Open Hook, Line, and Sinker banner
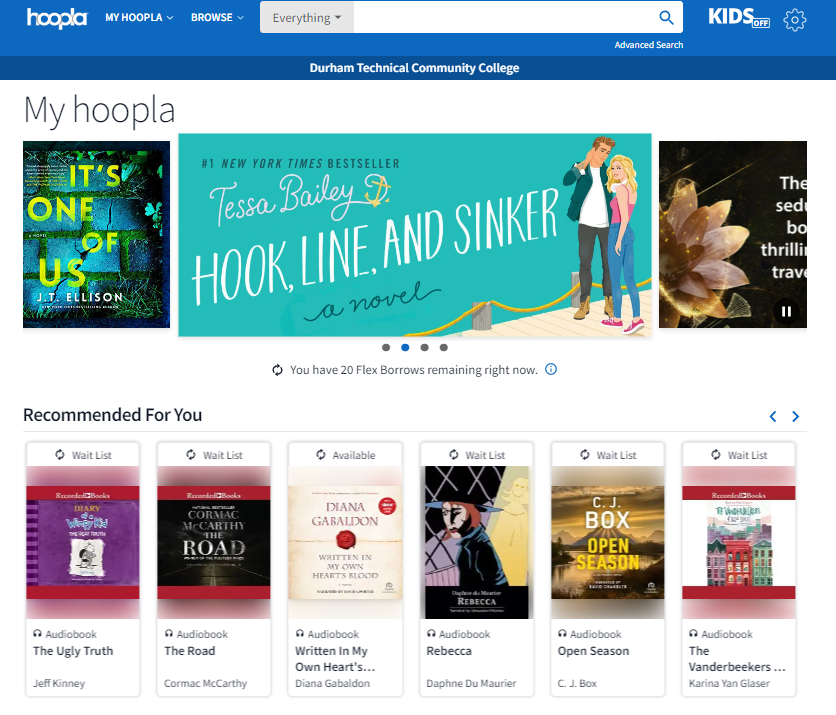 415,235
